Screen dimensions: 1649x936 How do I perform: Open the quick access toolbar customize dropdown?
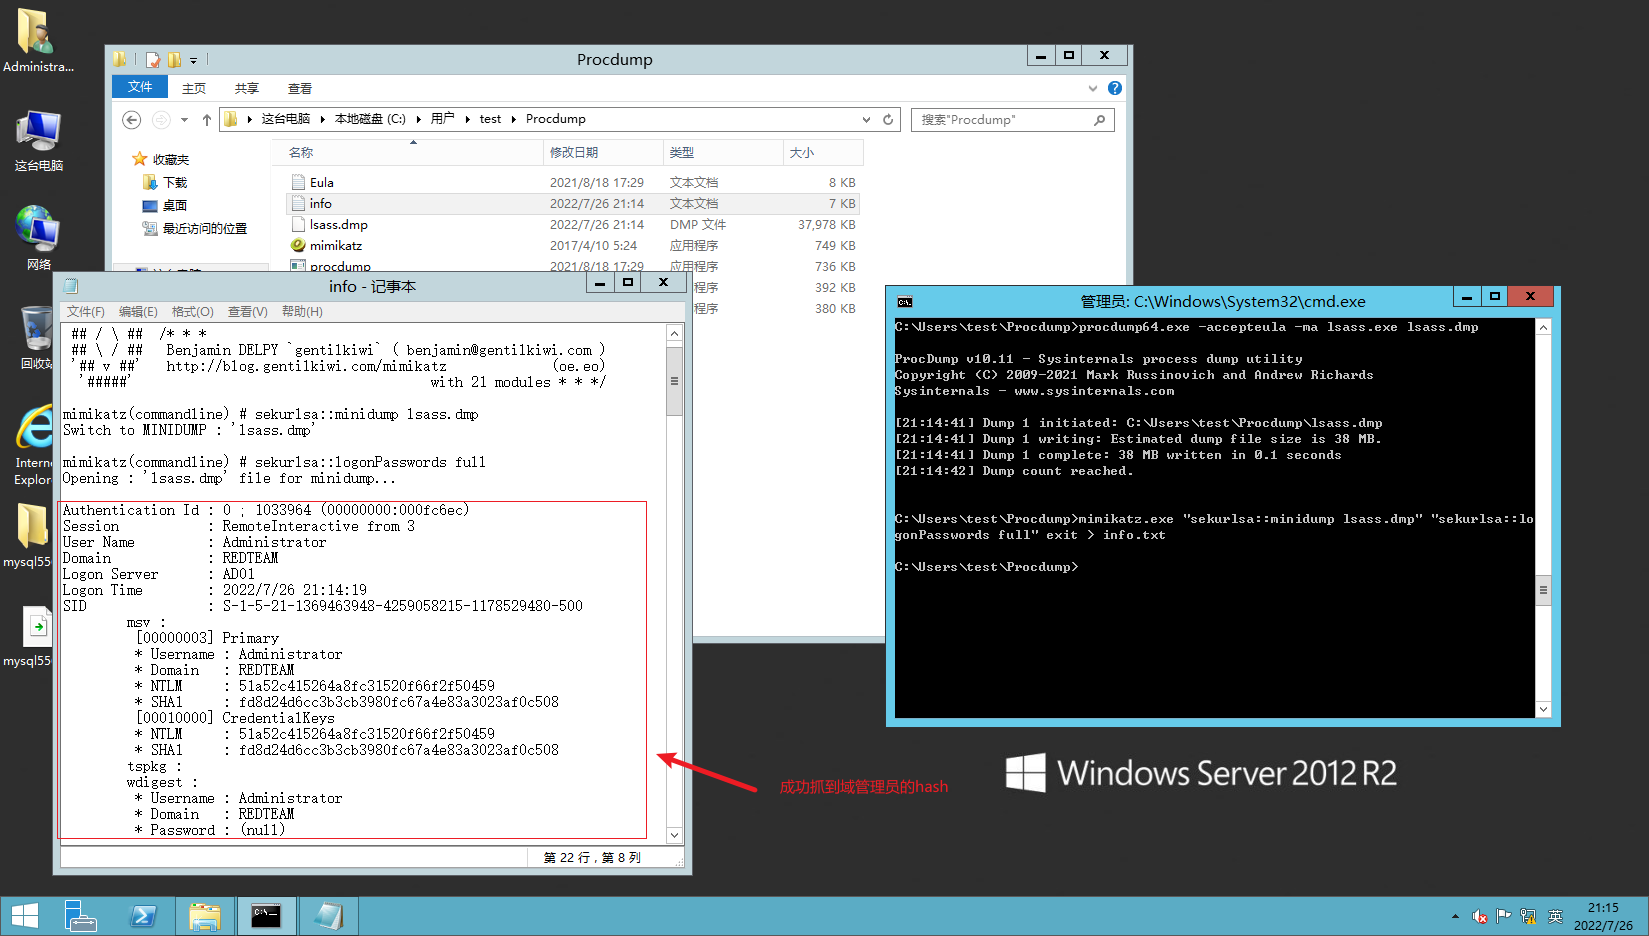point(194,60)
